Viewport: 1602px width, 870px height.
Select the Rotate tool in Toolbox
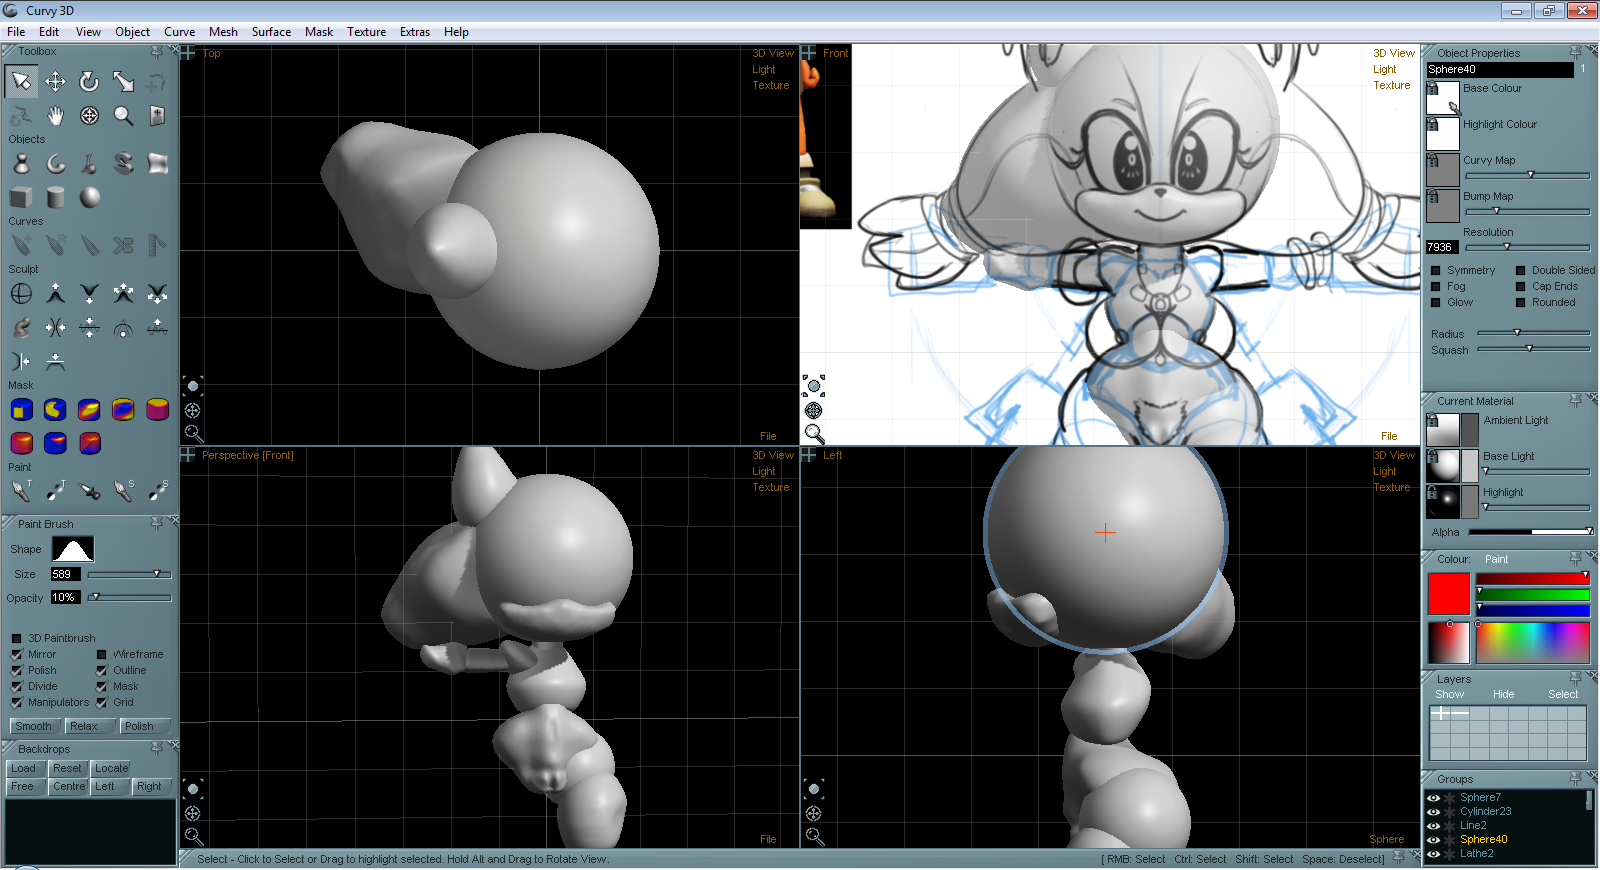pos(89,81)
